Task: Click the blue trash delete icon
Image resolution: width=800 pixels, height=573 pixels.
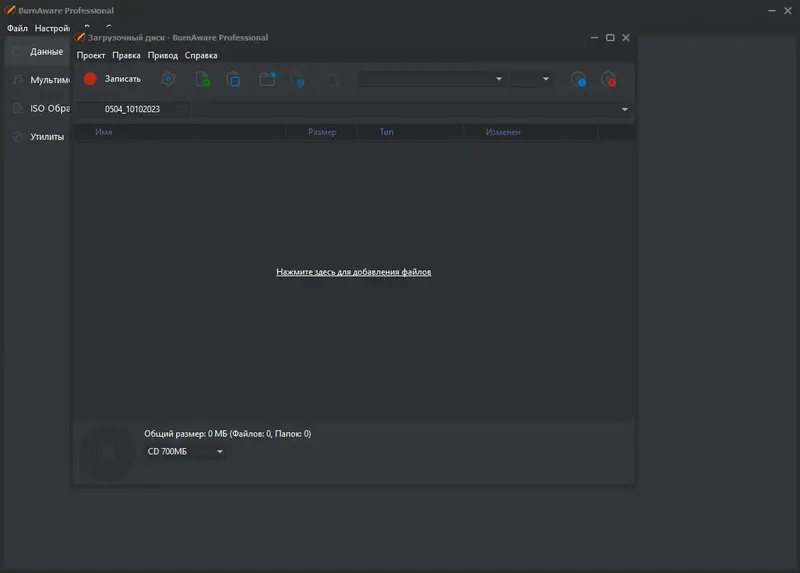Action: (x=300, y=80)
